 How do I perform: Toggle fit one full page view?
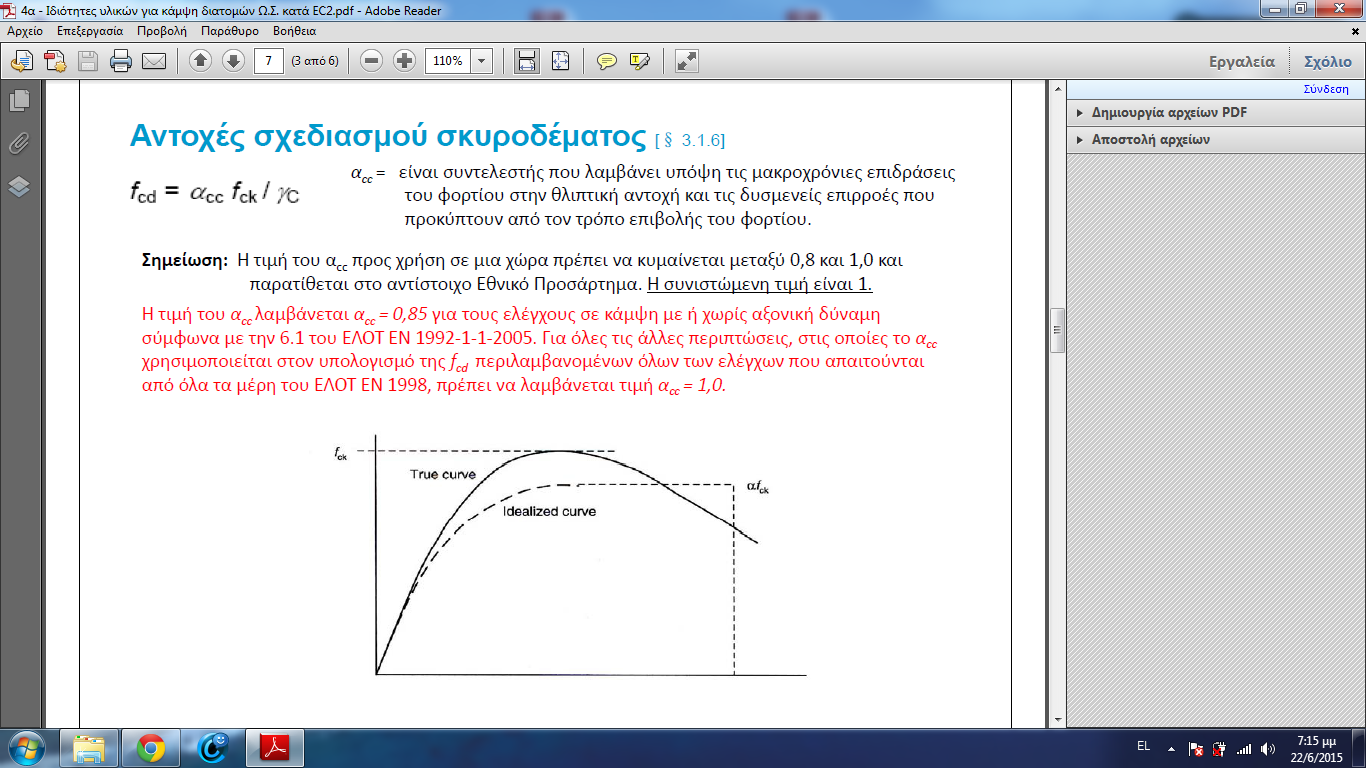coord(559,61)
